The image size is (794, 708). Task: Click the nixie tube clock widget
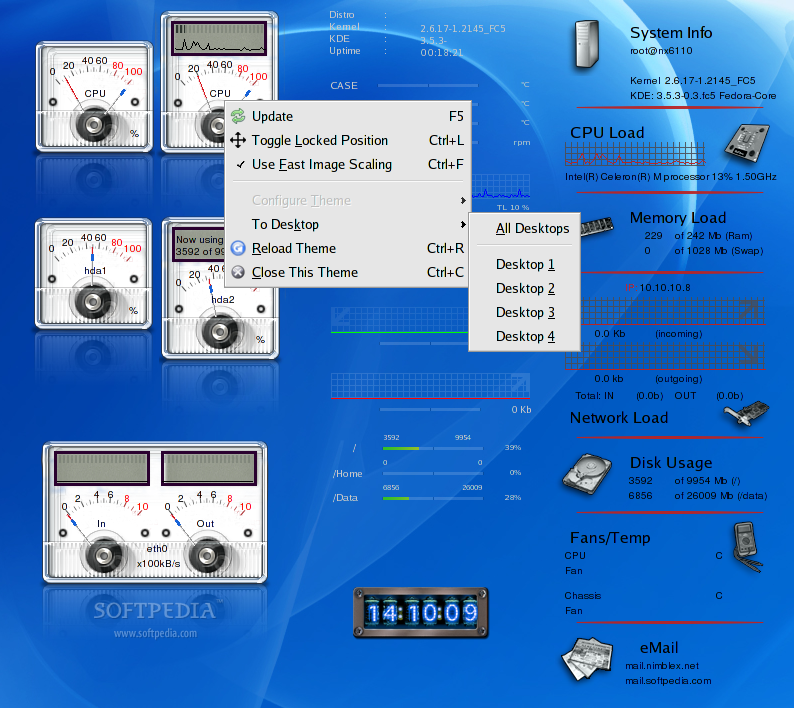tap(421, 612)
